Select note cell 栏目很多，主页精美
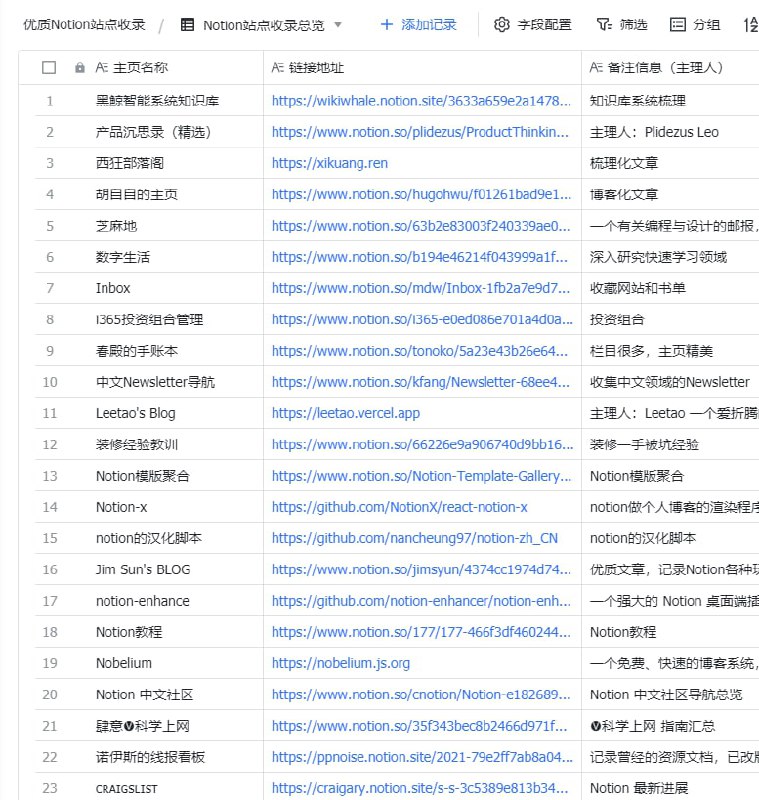This screenshot has height=800, width=759. tap(651, 351)
